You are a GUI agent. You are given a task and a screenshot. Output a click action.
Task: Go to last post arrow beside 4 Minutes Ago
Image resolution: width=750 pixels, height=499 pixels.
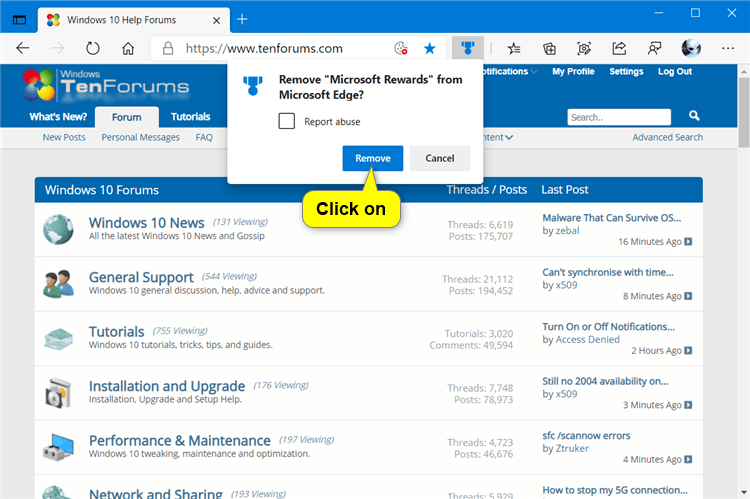688,460
